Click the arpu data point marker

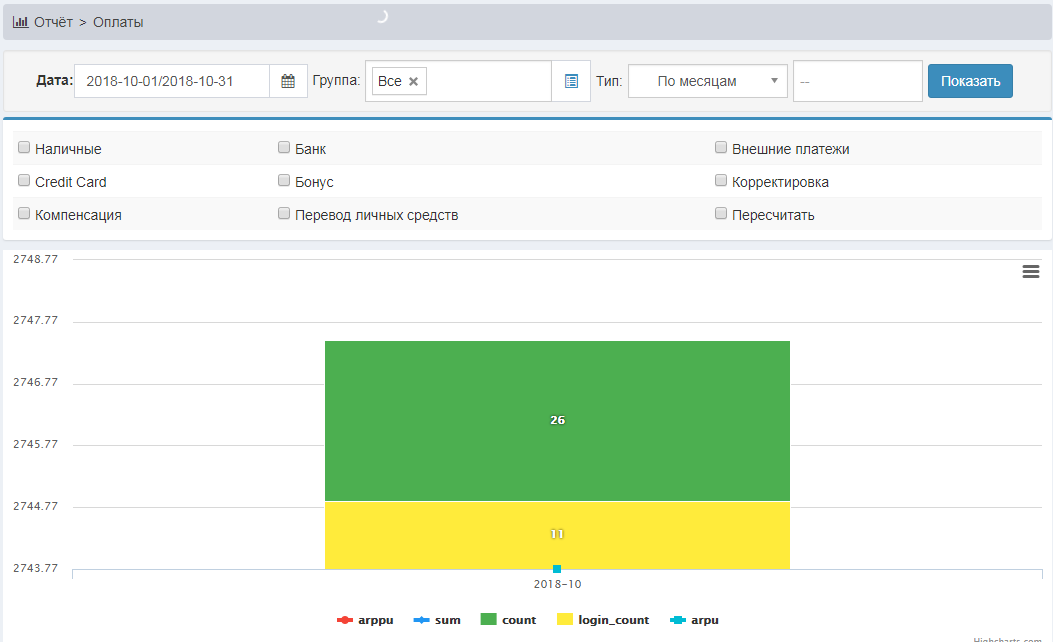pos(557,569)
